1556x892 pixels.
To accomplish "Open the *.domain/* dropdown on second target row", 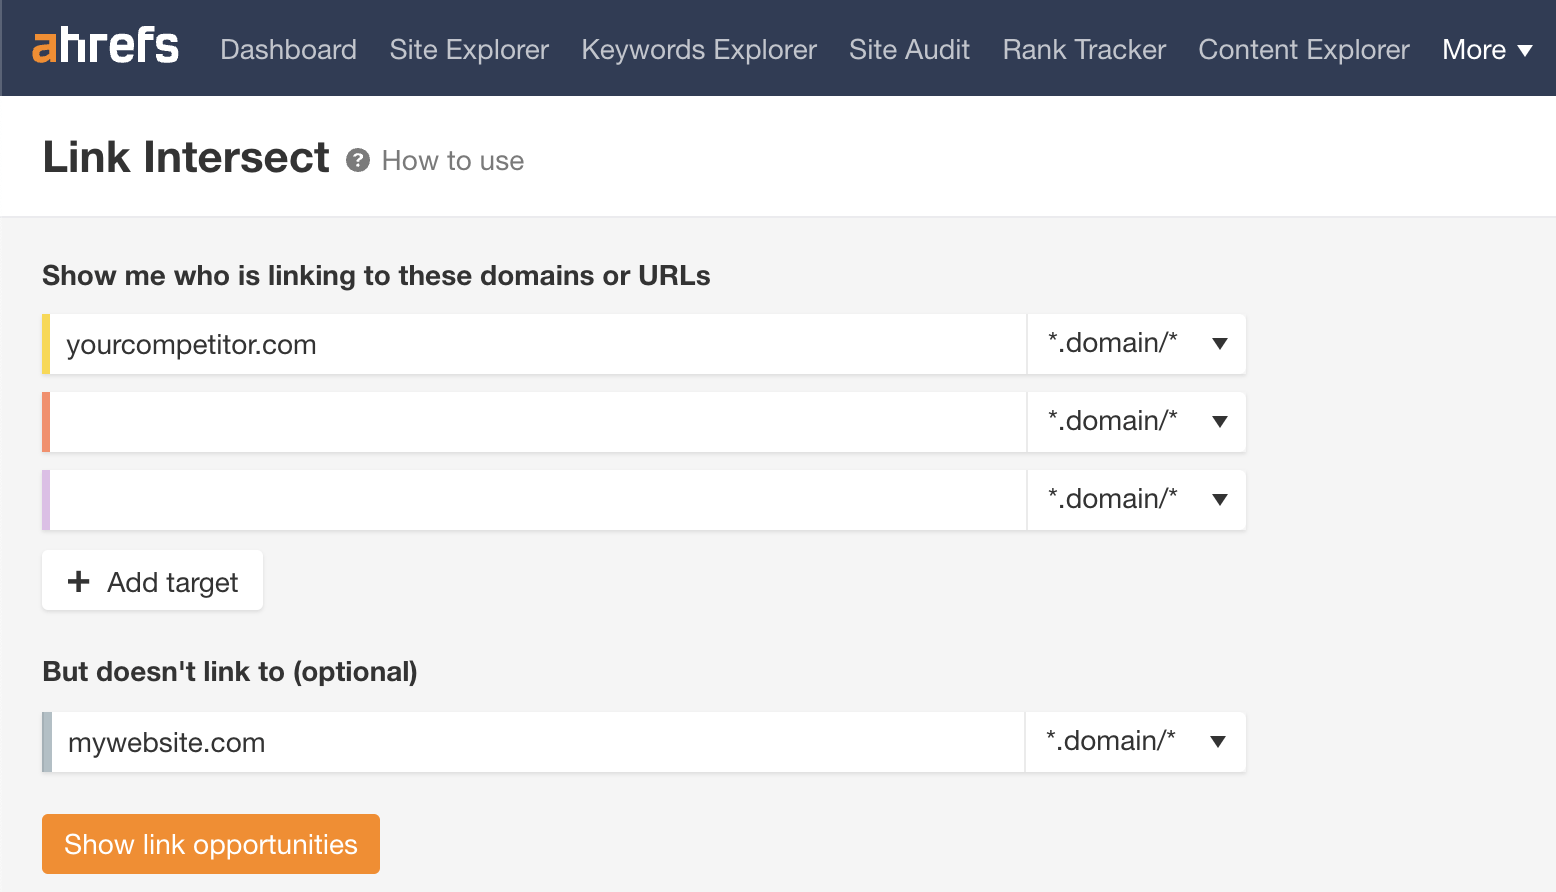I will pyautogui.click(x=1137, y=422).
